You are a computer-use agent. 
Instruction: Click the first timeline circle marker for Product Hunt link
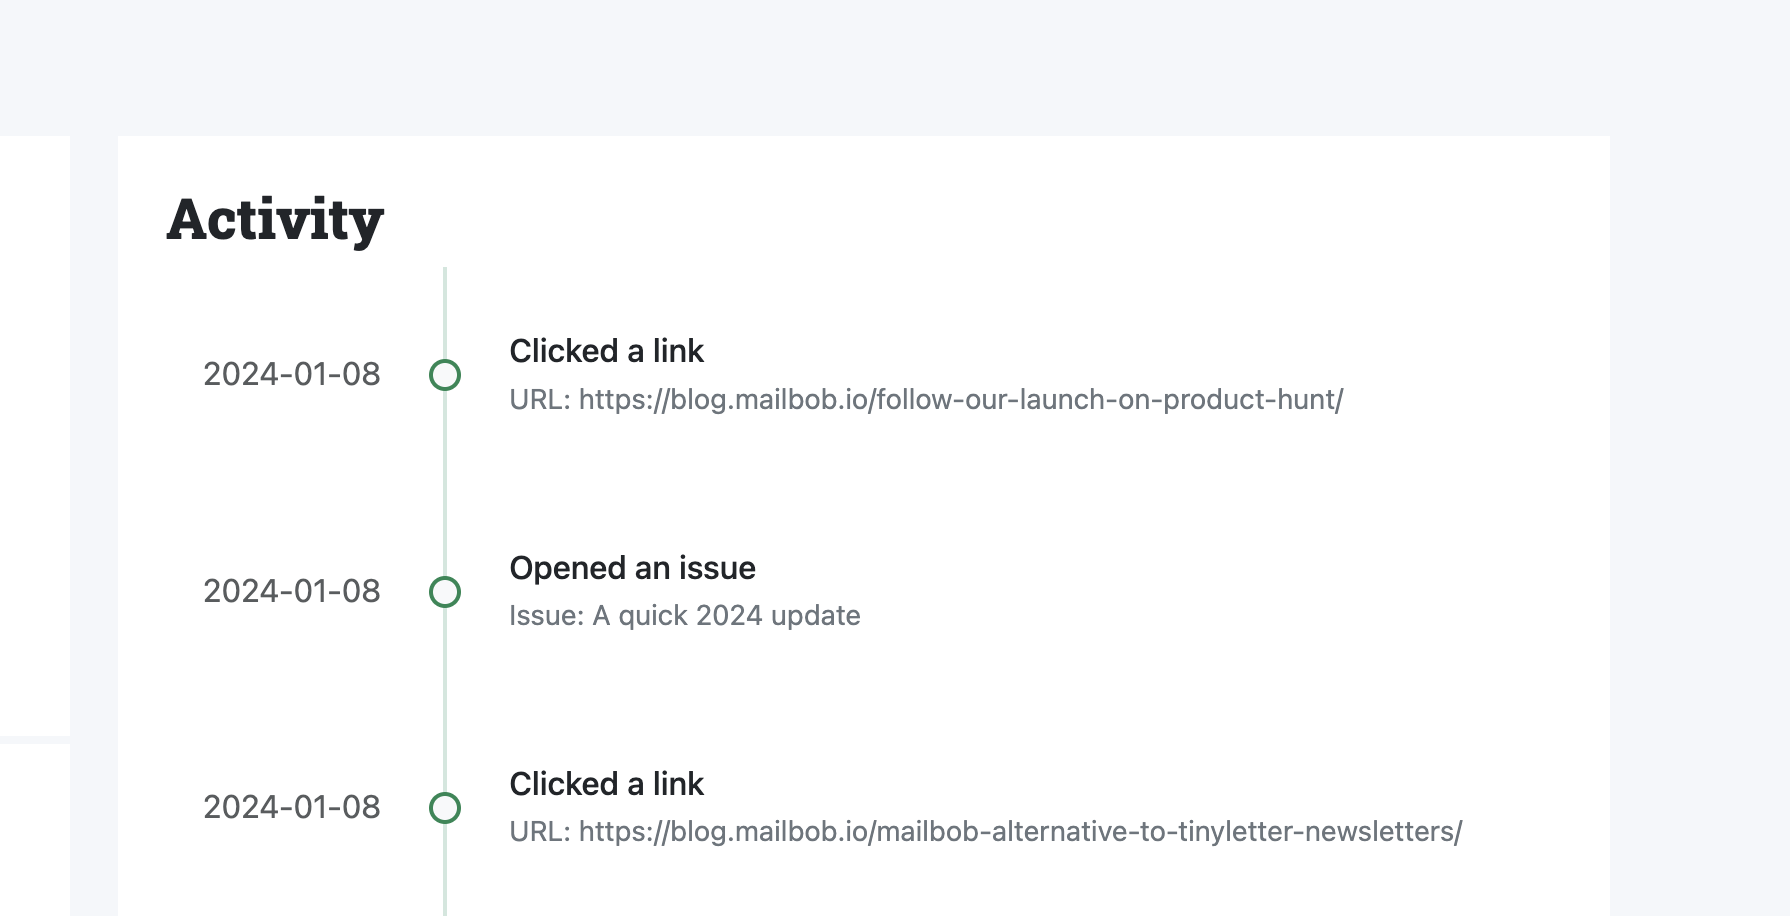point(445,375)
